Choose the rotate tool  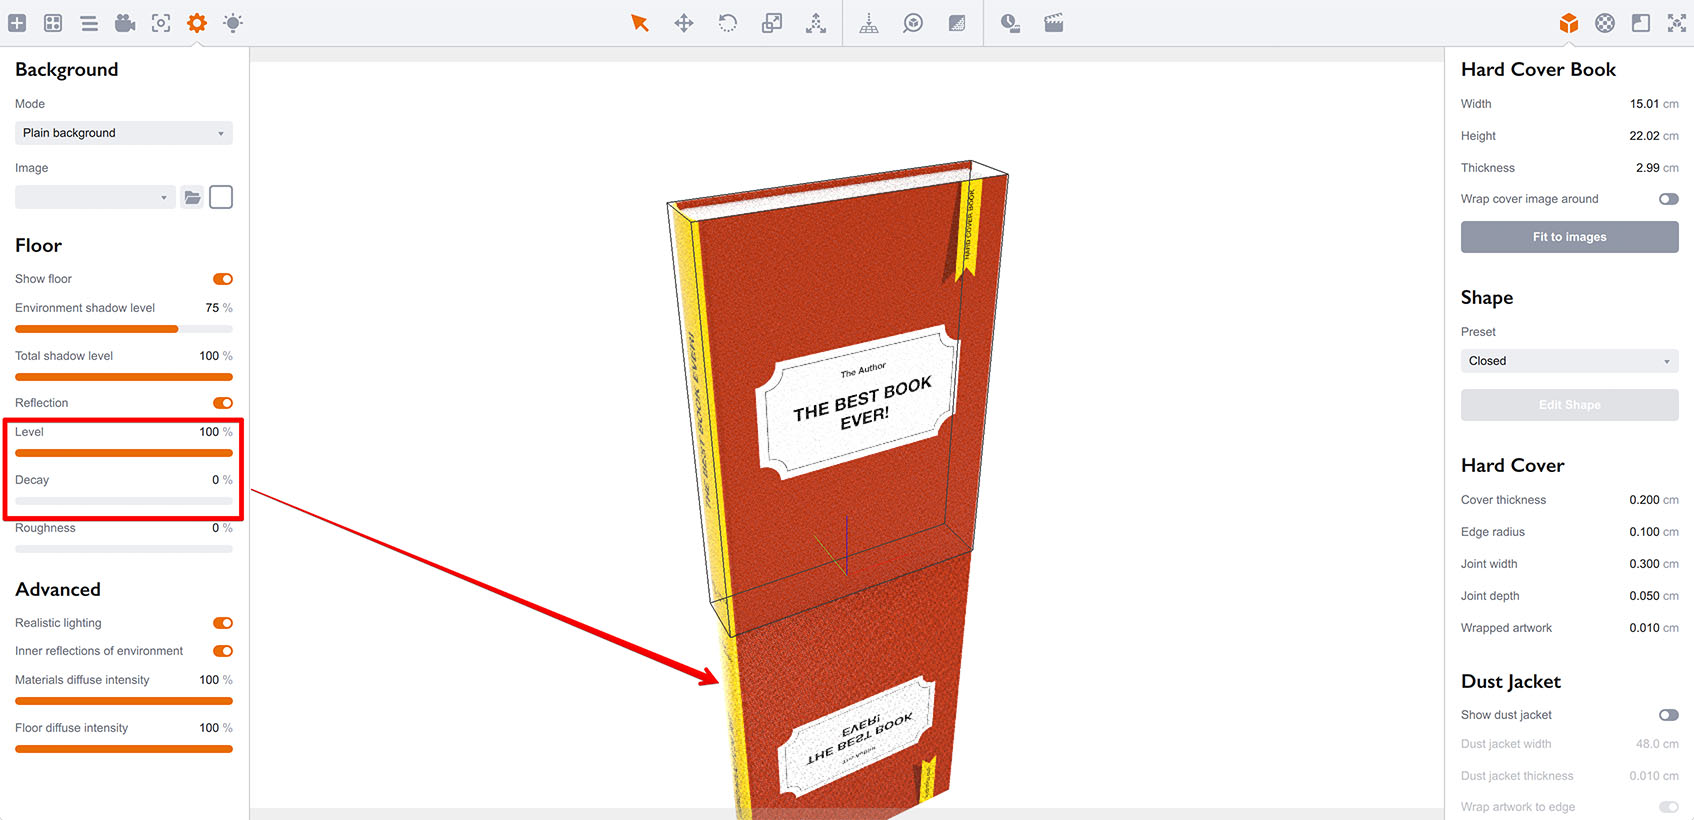728,23
